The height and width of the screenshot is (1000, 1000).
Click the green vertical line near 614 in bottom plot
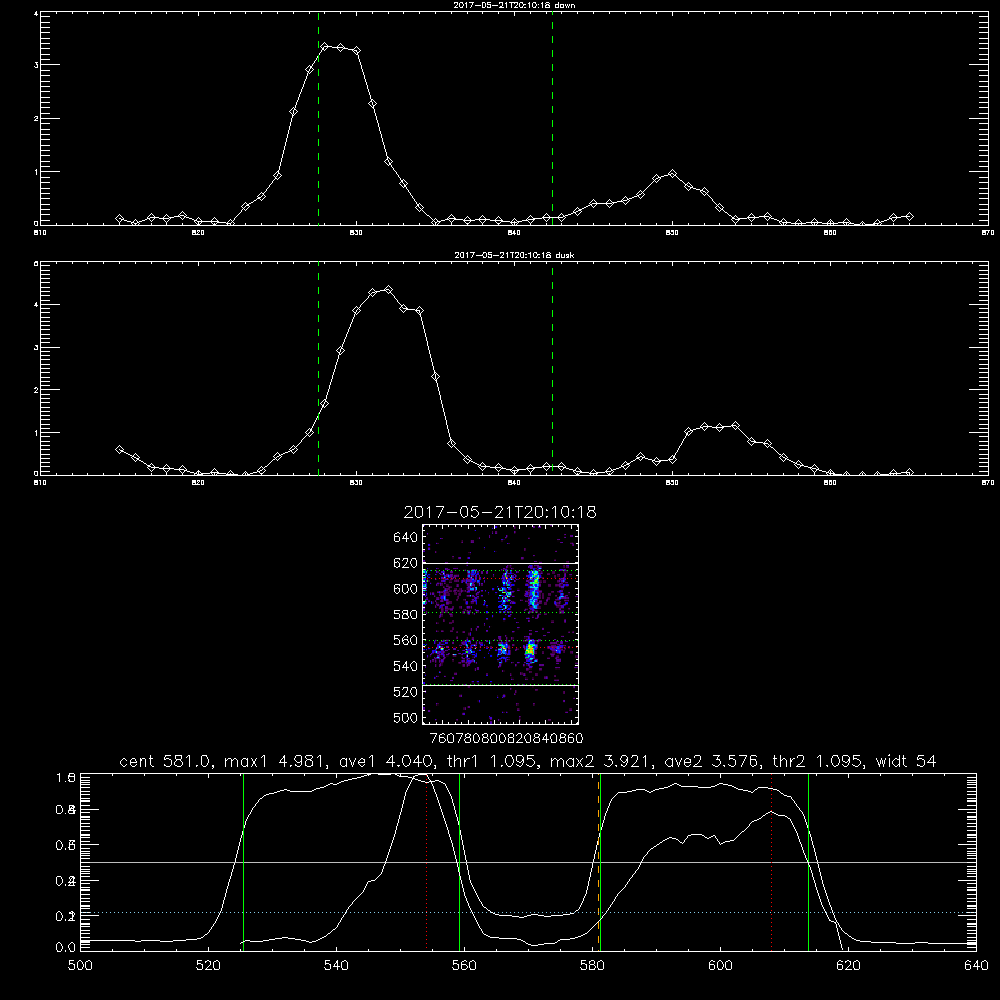click(808, 861)
